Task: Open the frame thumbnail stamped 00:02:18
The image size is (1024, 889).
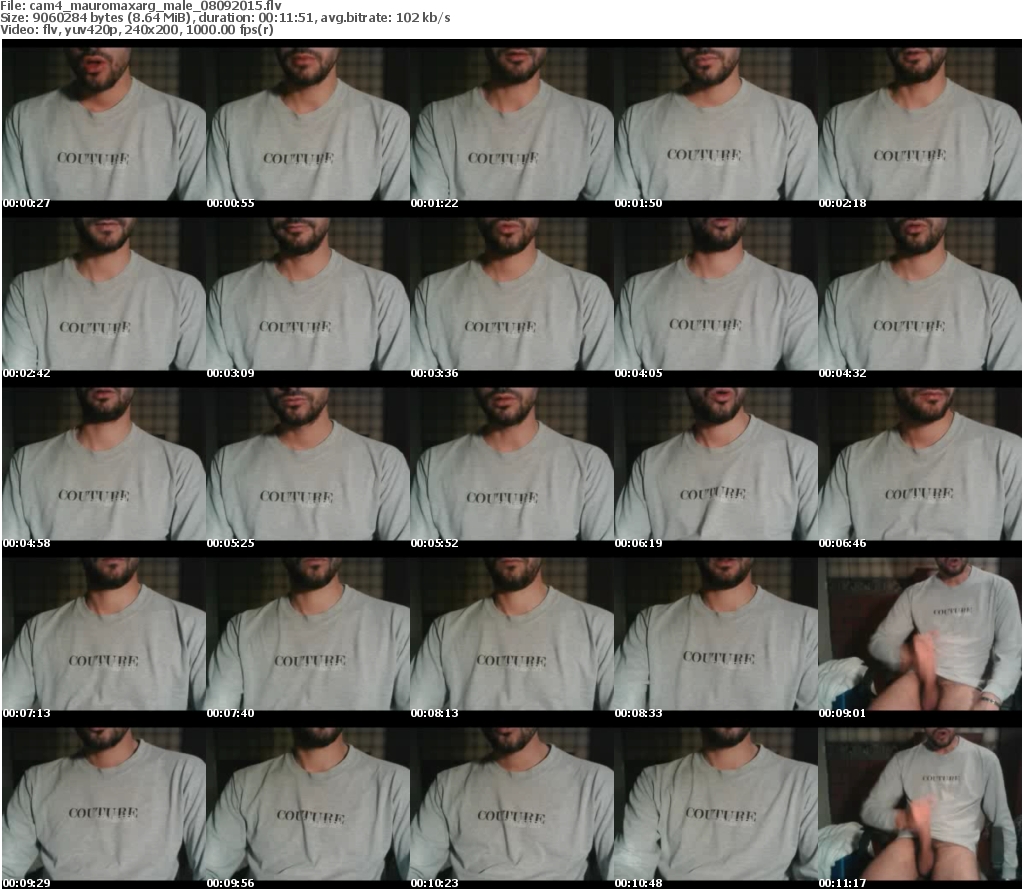Action: [920, 124]
